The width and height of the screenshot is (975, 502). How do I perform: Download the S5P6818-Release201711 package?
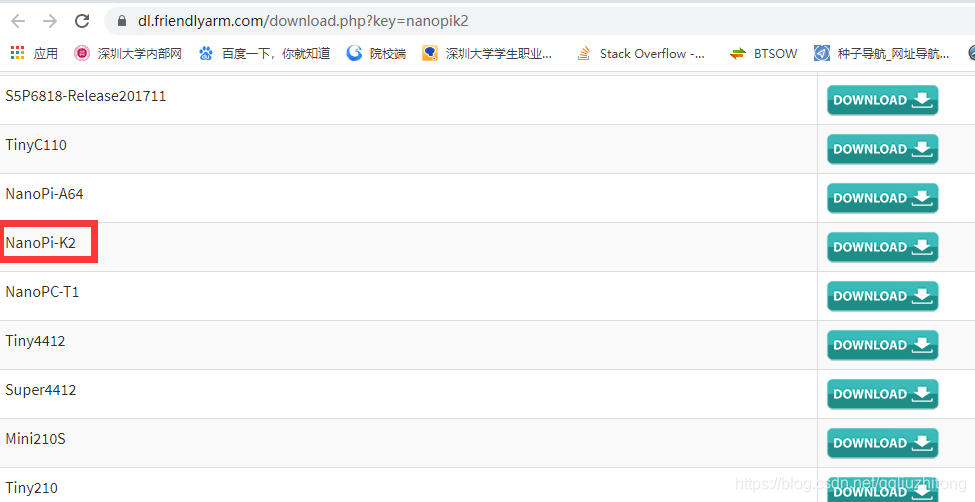tap(882, 100)
